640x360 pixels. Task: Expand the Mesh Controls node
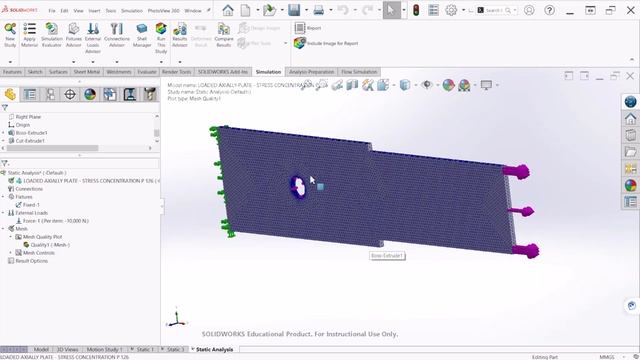(x=11, y=253)
